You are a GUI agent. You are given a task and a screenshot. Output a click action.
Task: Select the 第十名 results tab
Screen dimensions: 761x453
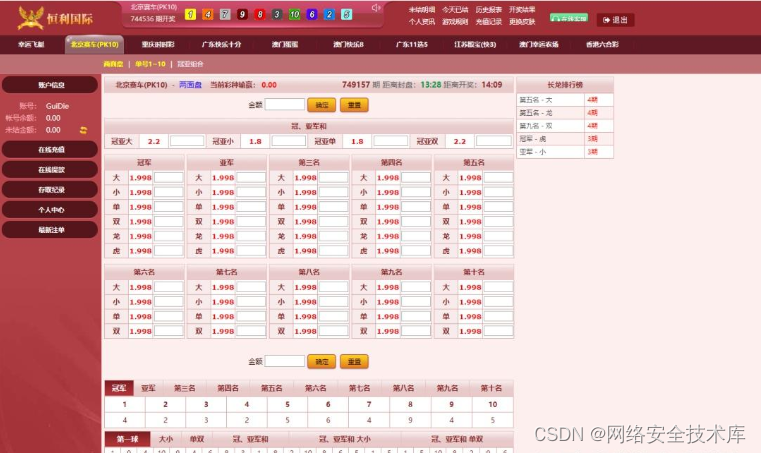point(491,388)
